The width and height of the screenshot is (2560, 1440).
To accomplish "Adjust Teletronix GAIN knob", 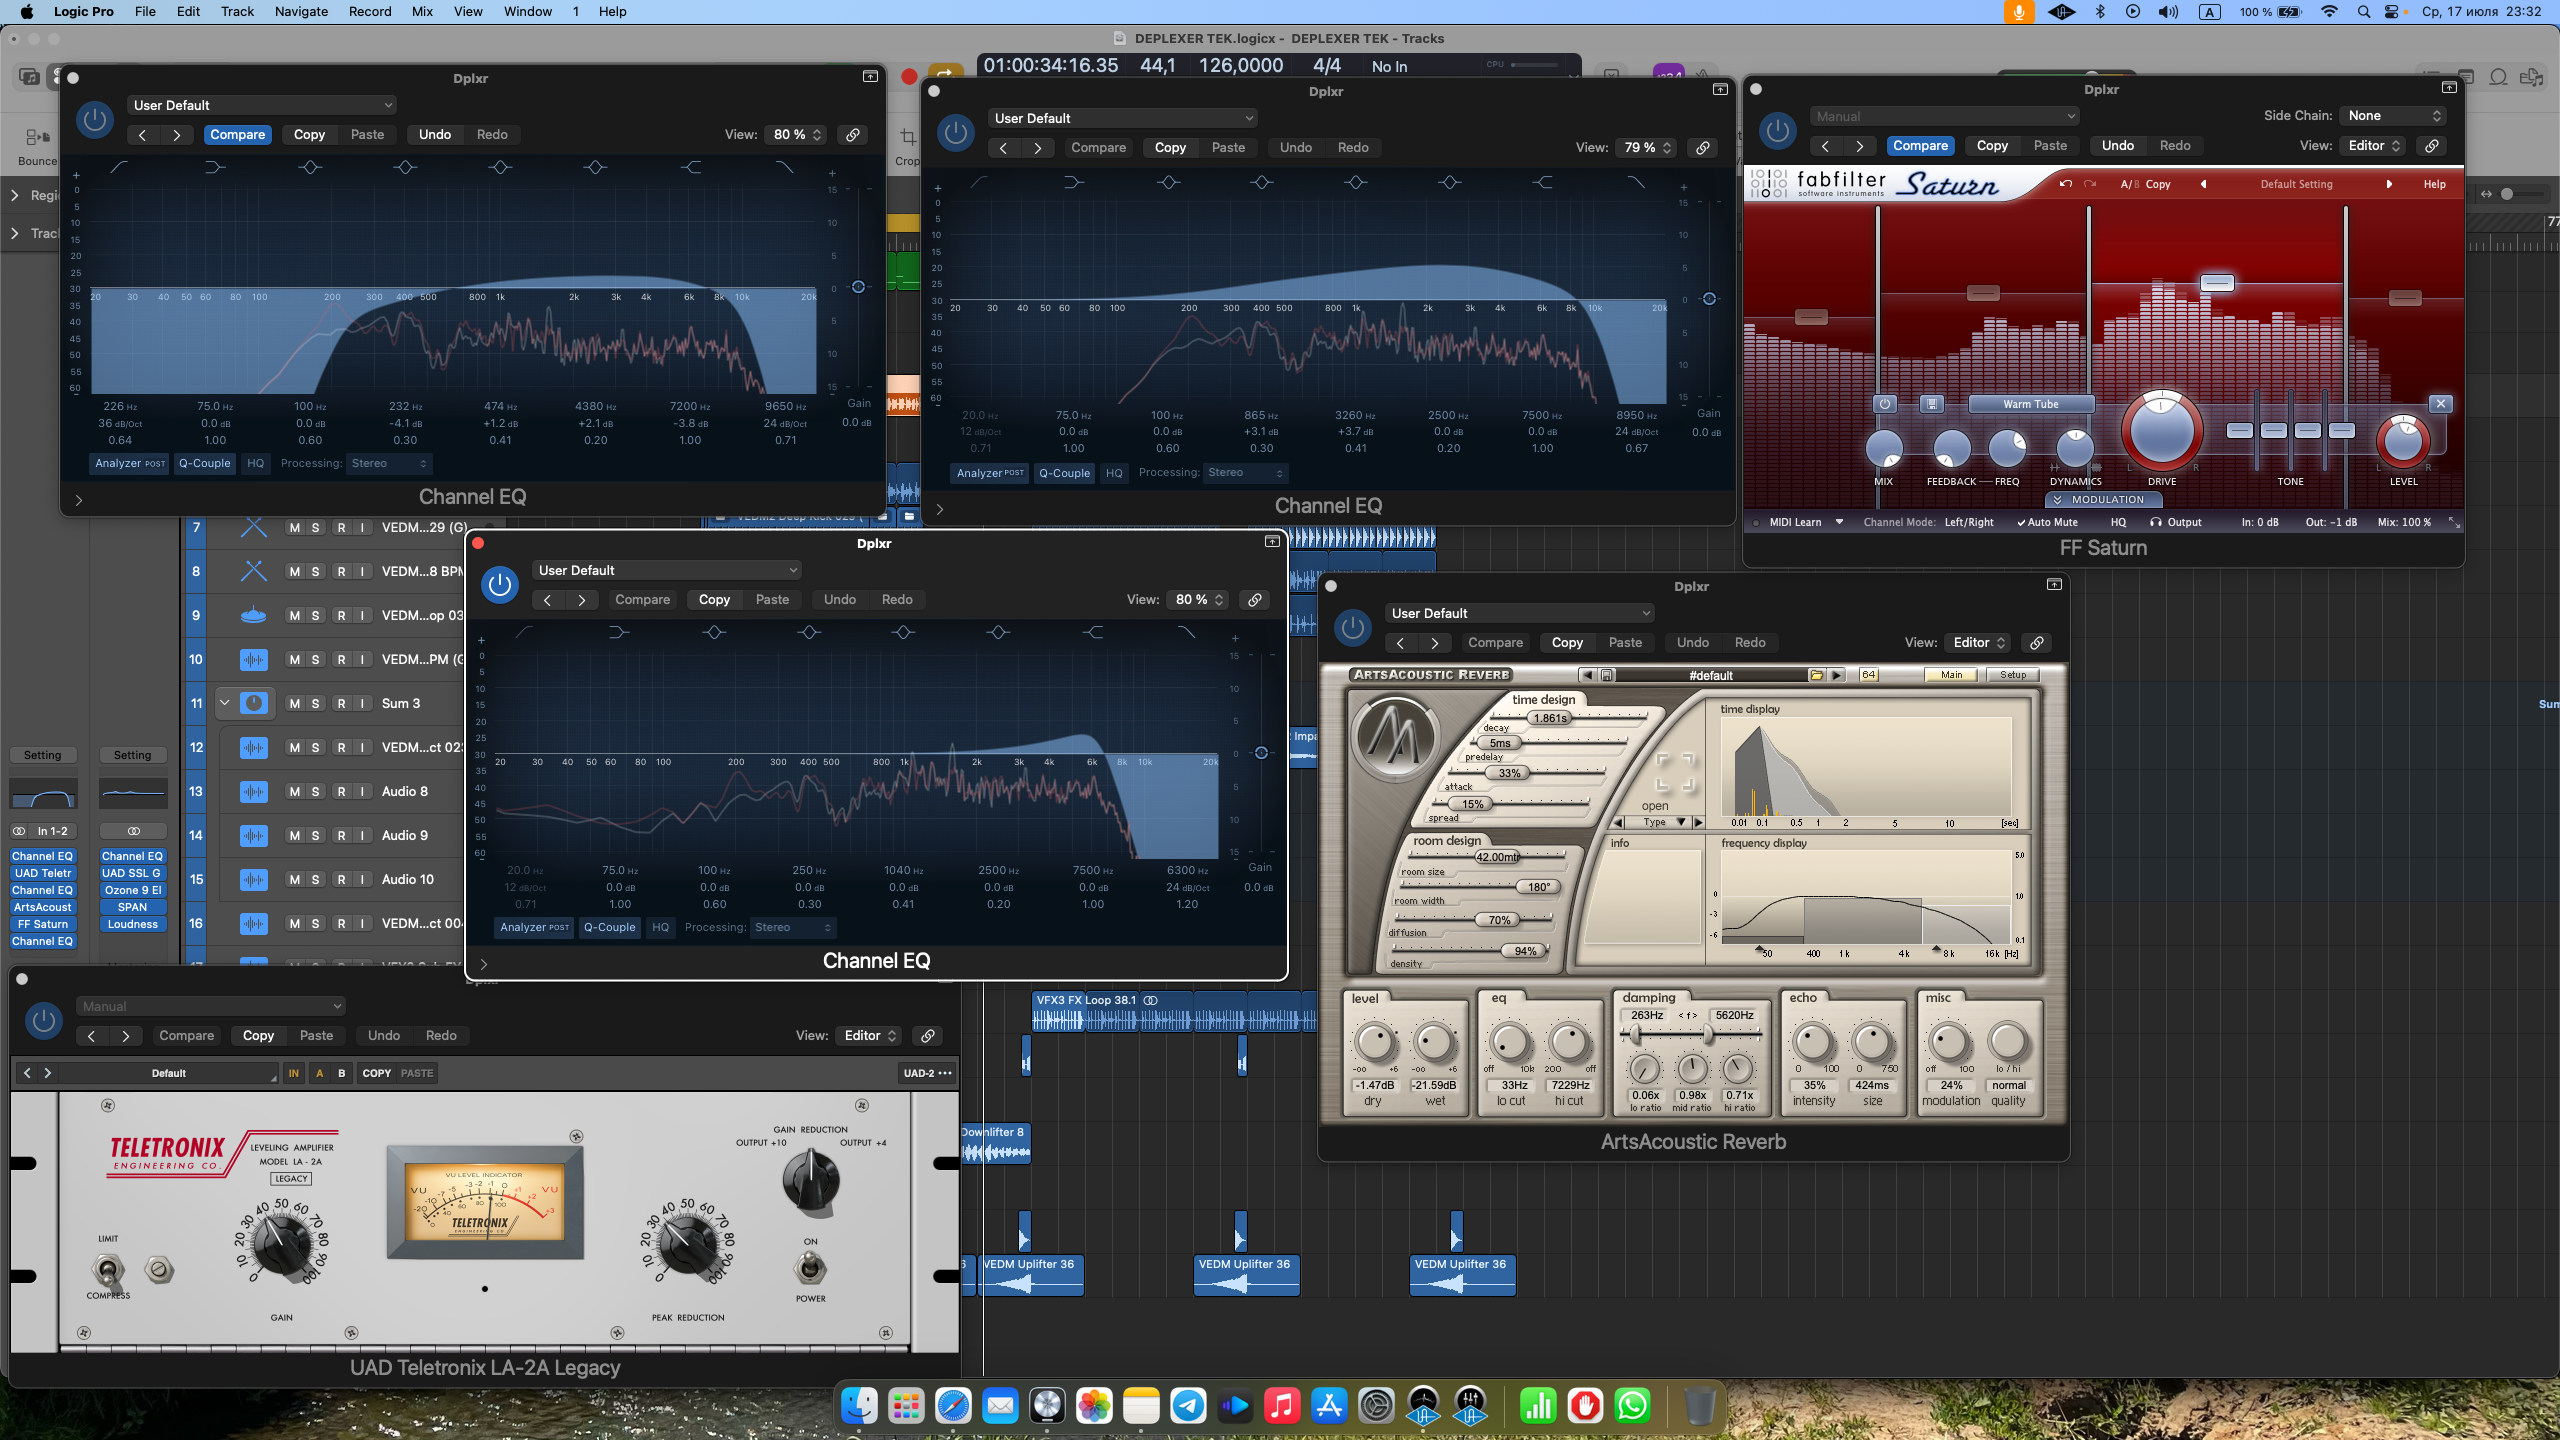I will pyautogui.click(x=282, y=1245).
